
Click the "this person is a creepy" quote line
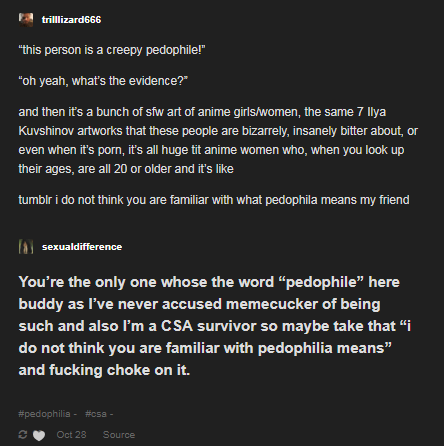pos(112,50)
